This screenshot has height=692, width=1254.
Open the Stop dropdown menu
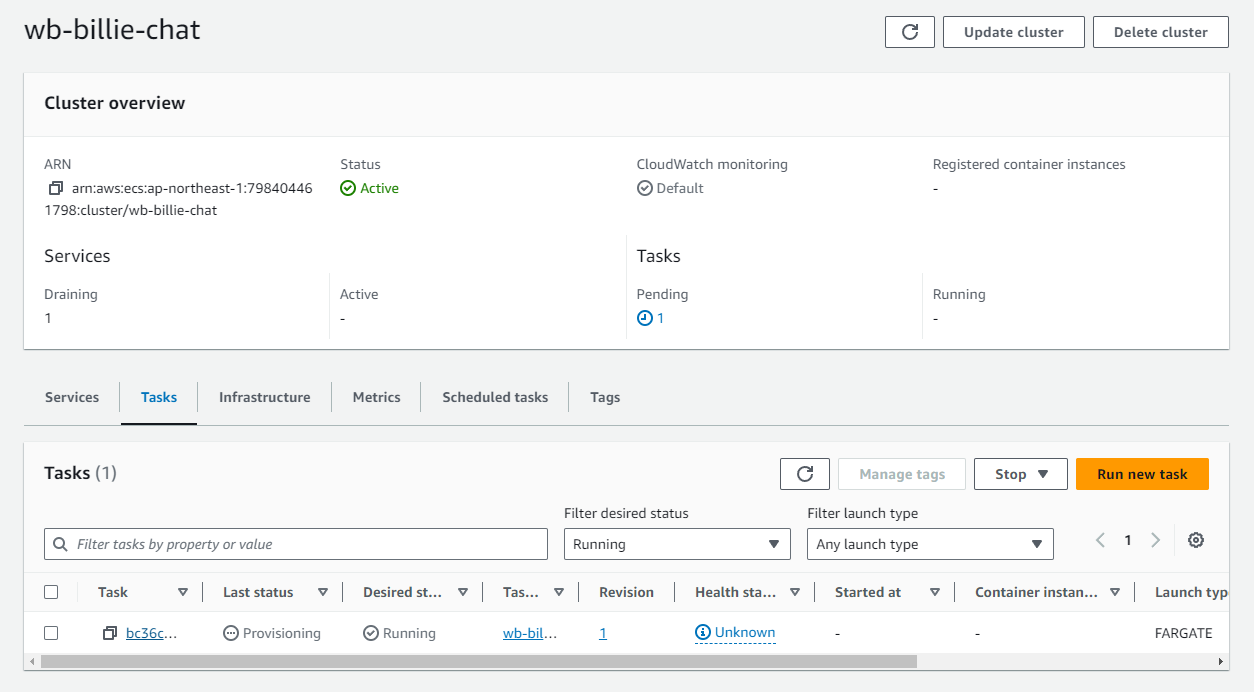(x=1021, y=474)
